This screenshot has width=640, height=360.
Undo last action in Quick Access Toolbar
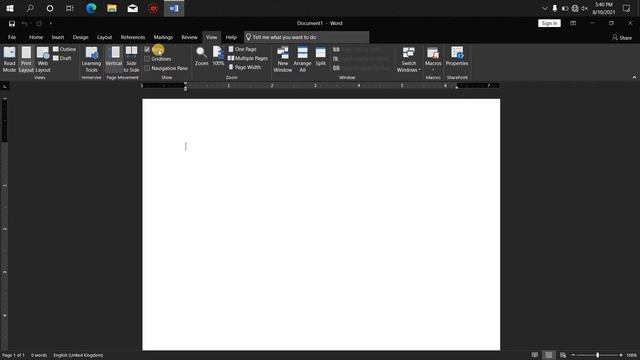24,24
